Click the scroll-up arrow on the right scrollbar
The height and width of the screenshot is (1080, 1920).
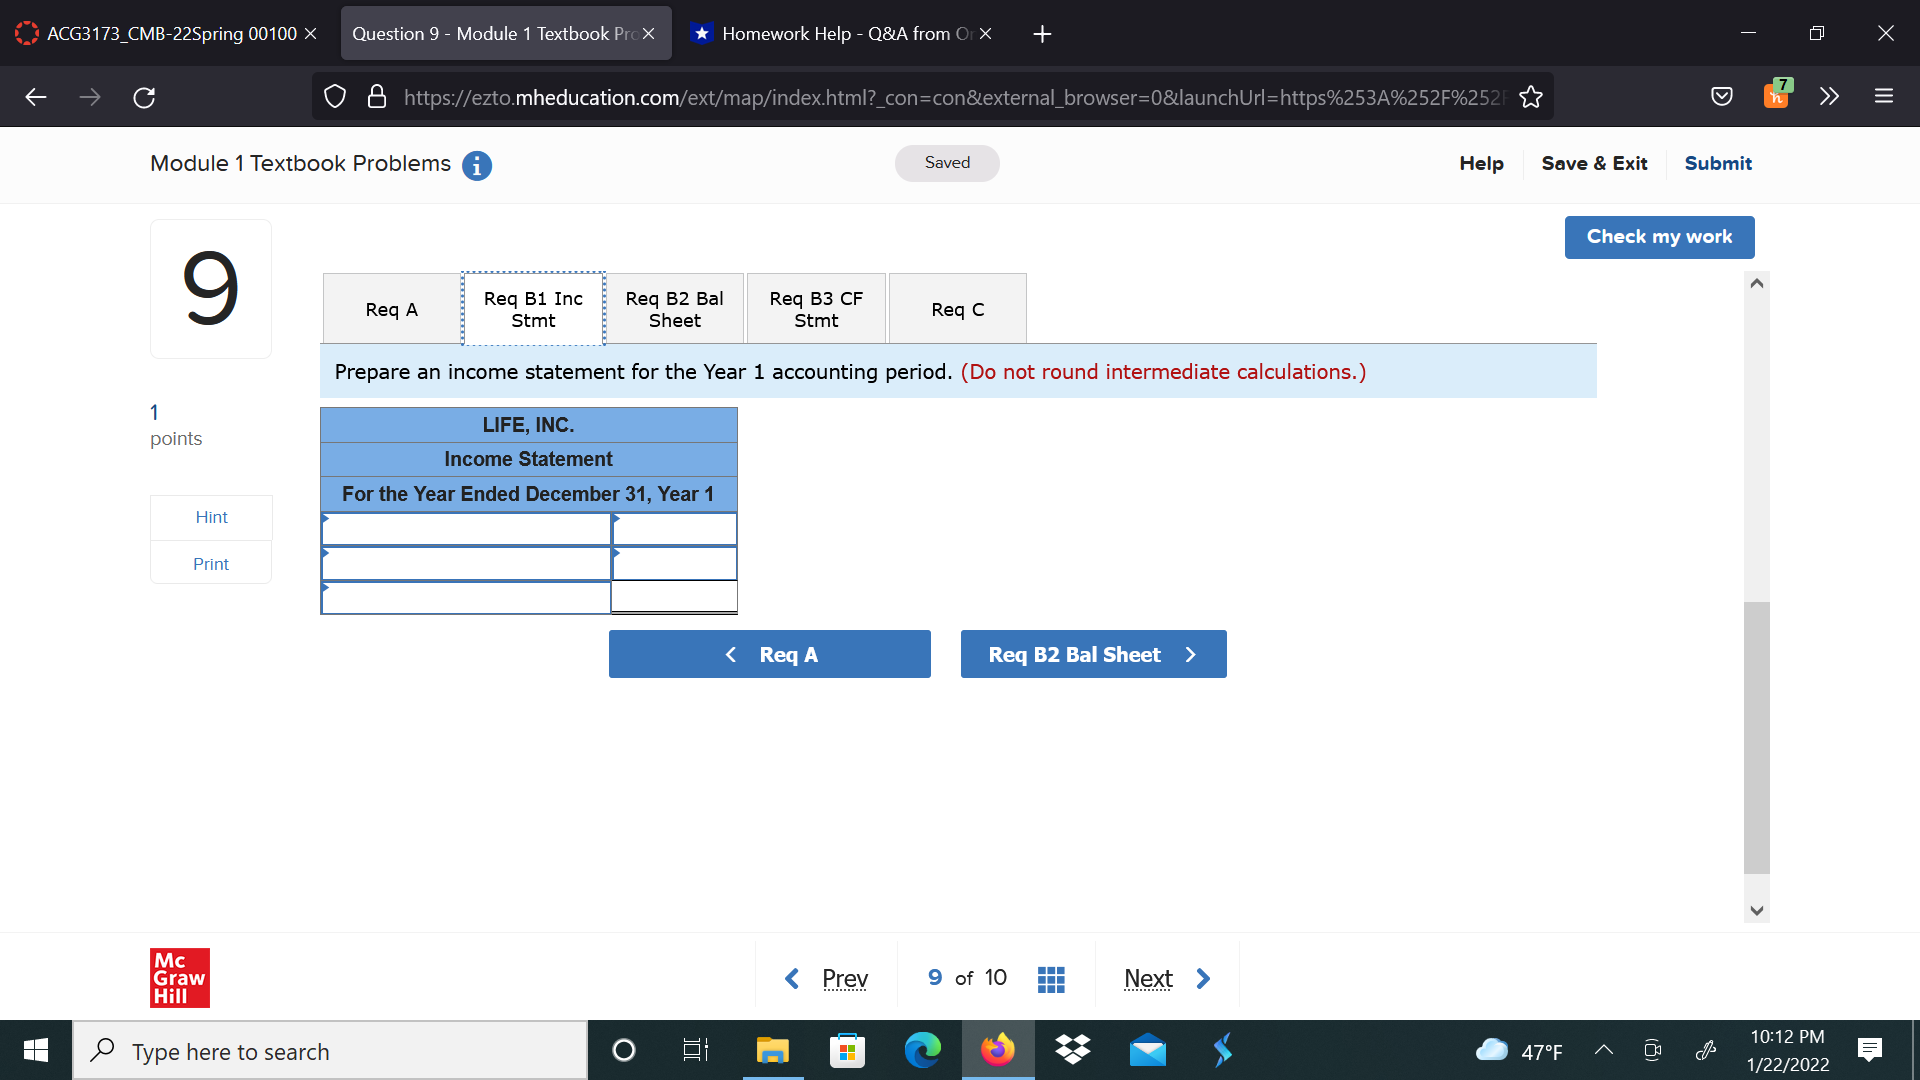tap(1756, 283)
